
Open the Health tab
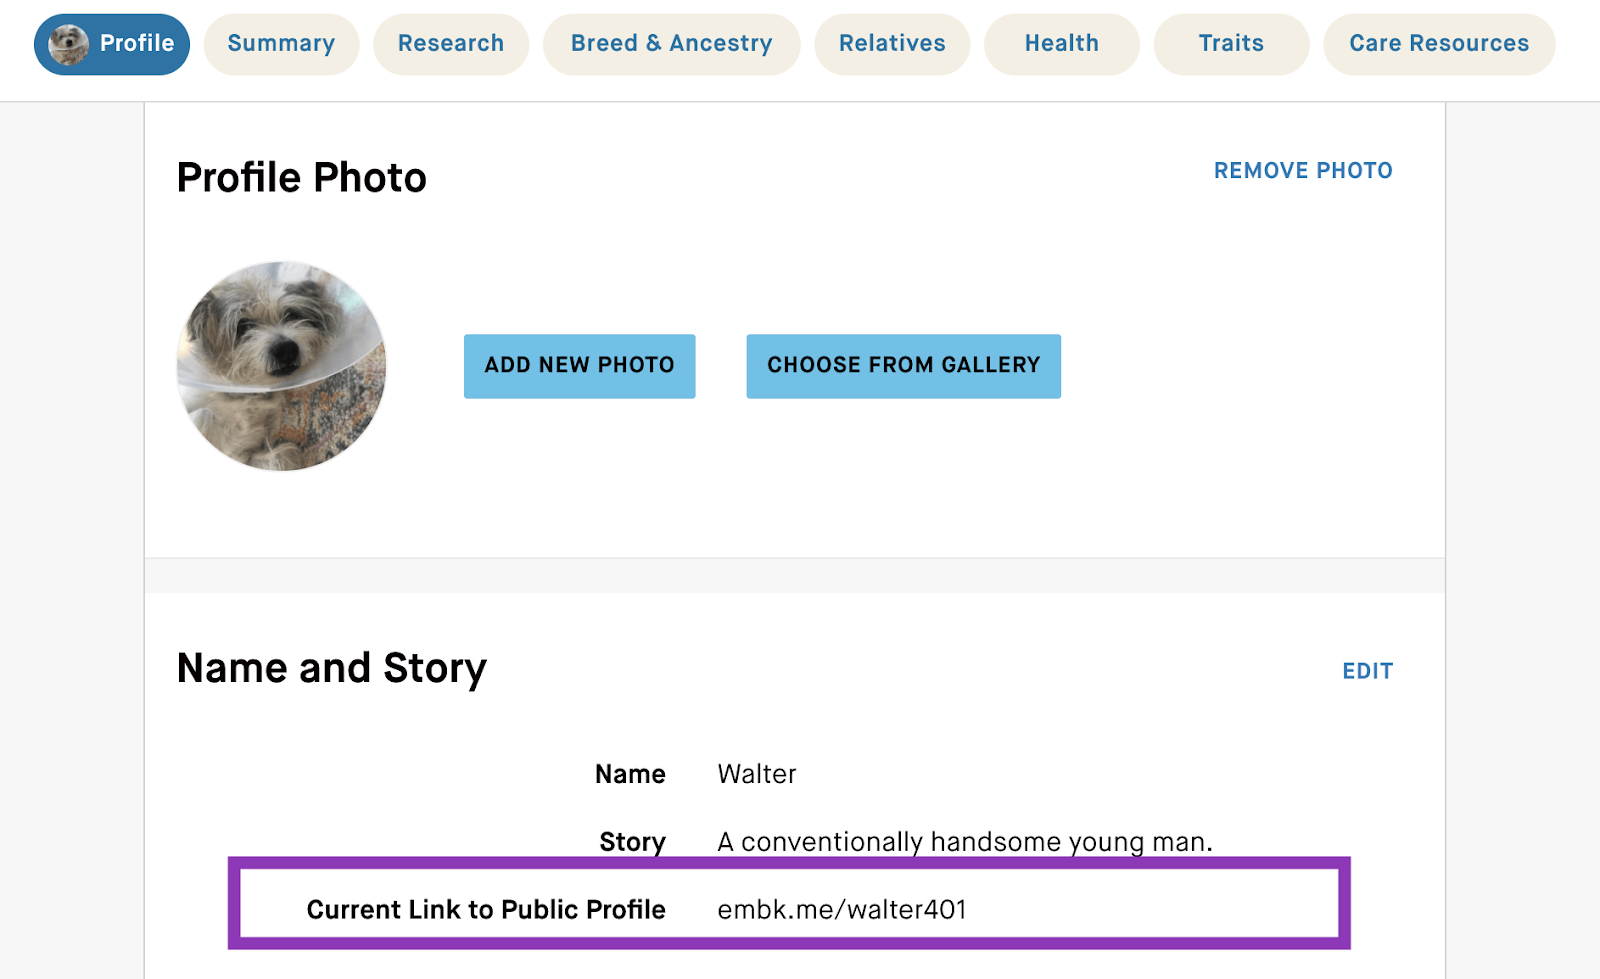(1061, 43)
